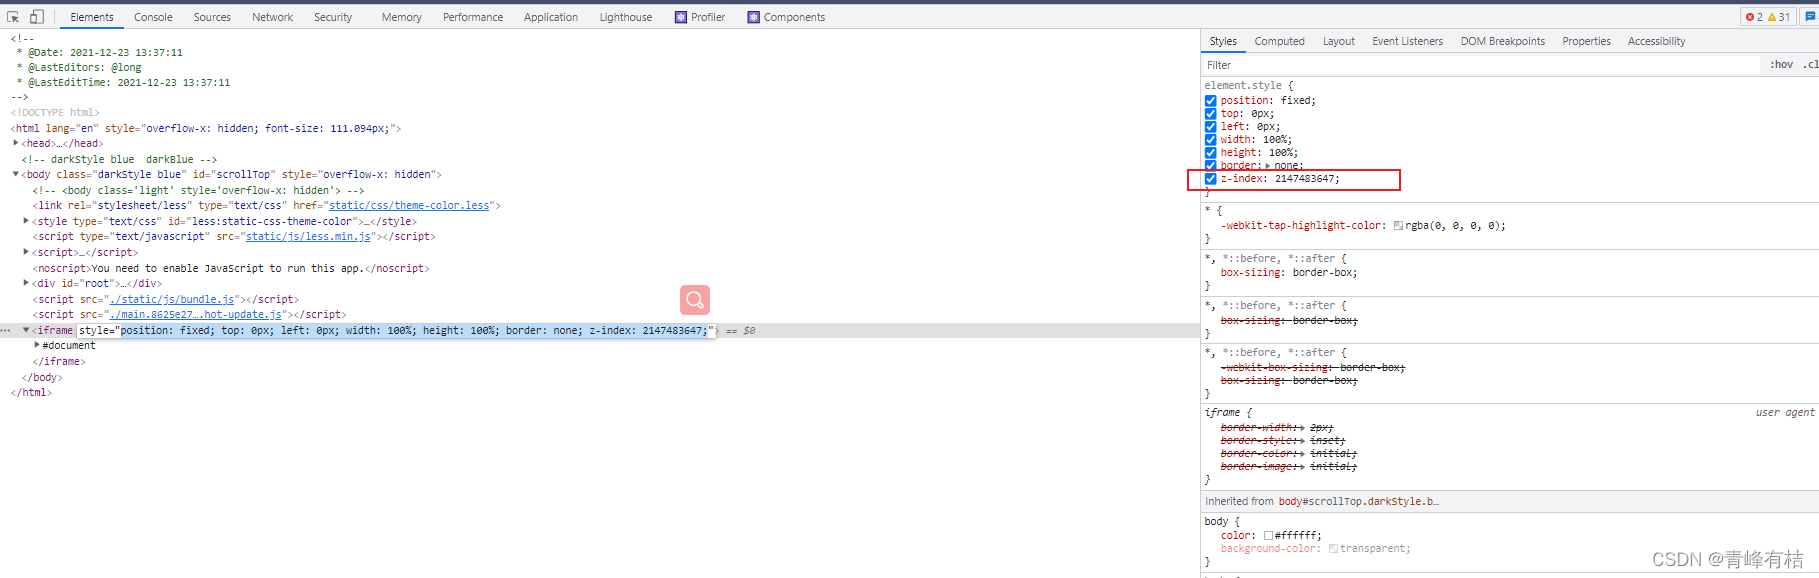The image size is (1819, 578).
Task: Collapse the body element node
Action: pos(15,174)
